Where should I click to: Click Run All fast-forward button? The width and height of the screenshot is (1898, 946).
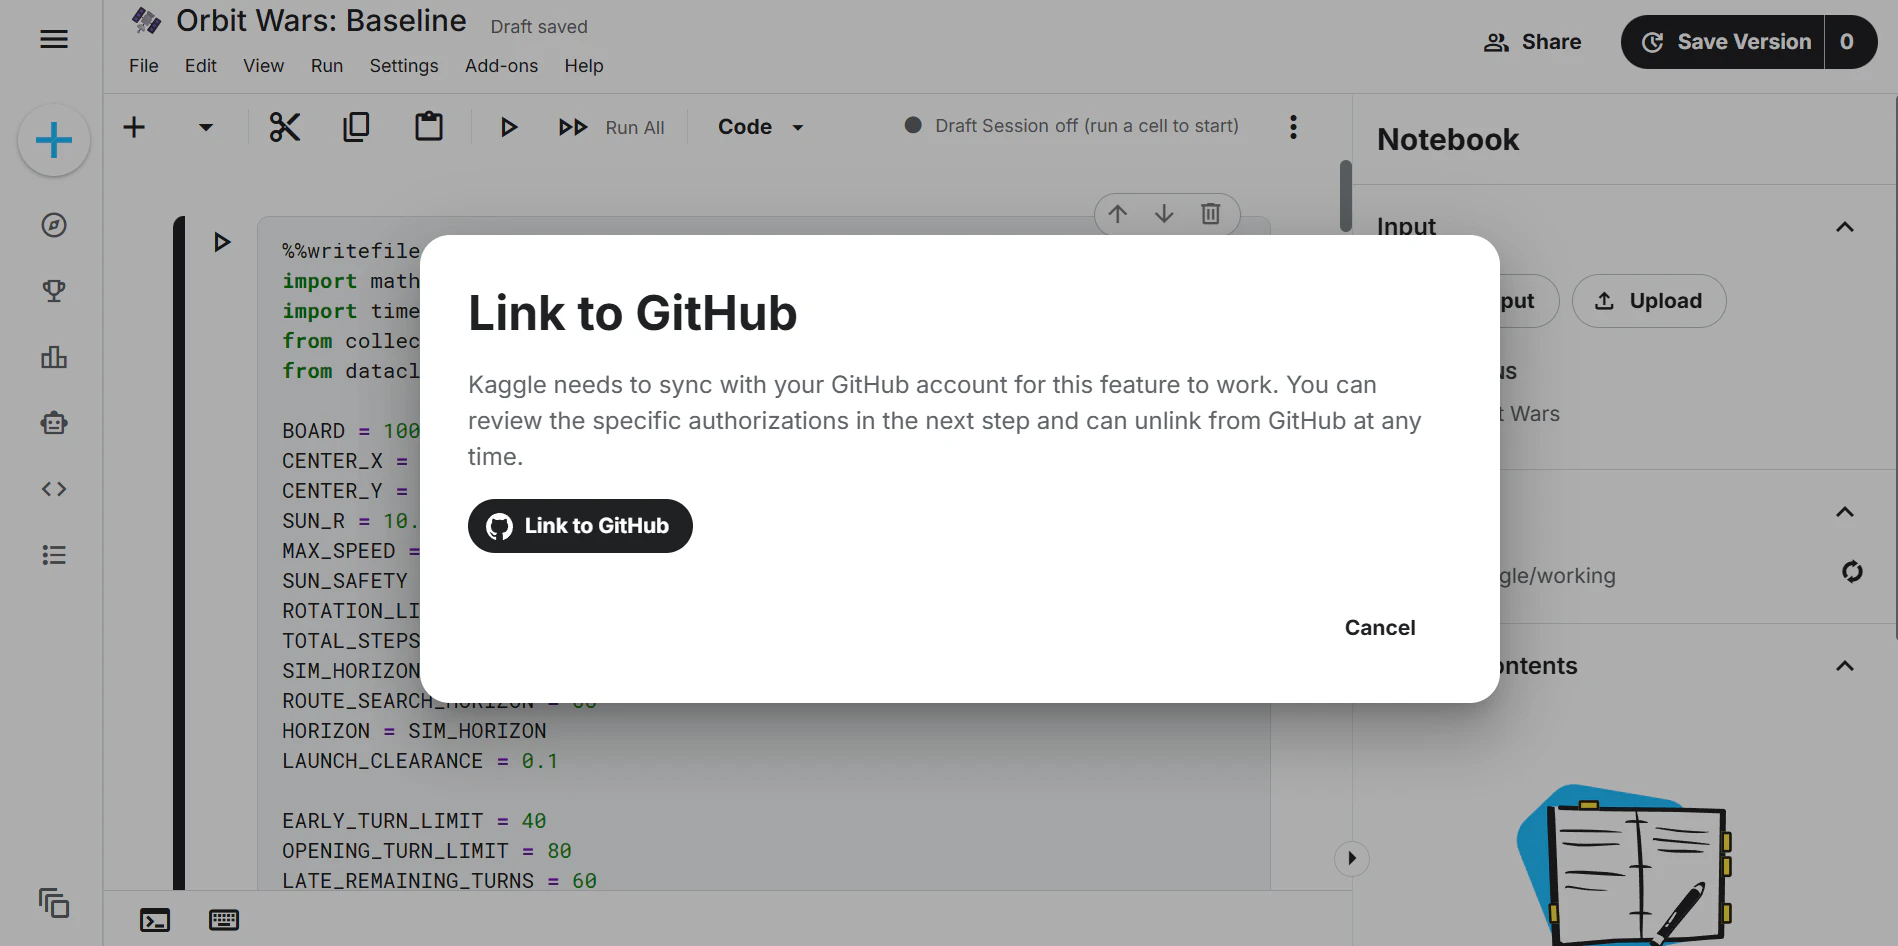(x=611, y=127)
